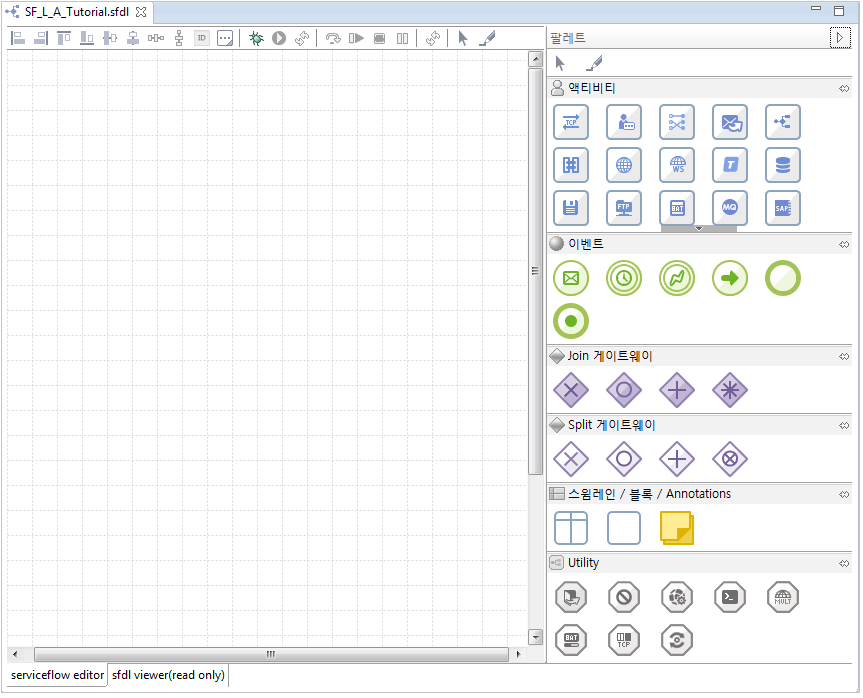Click the timer event icon
This screenshot has height=698, width=863.
click(x=624, y=278)
